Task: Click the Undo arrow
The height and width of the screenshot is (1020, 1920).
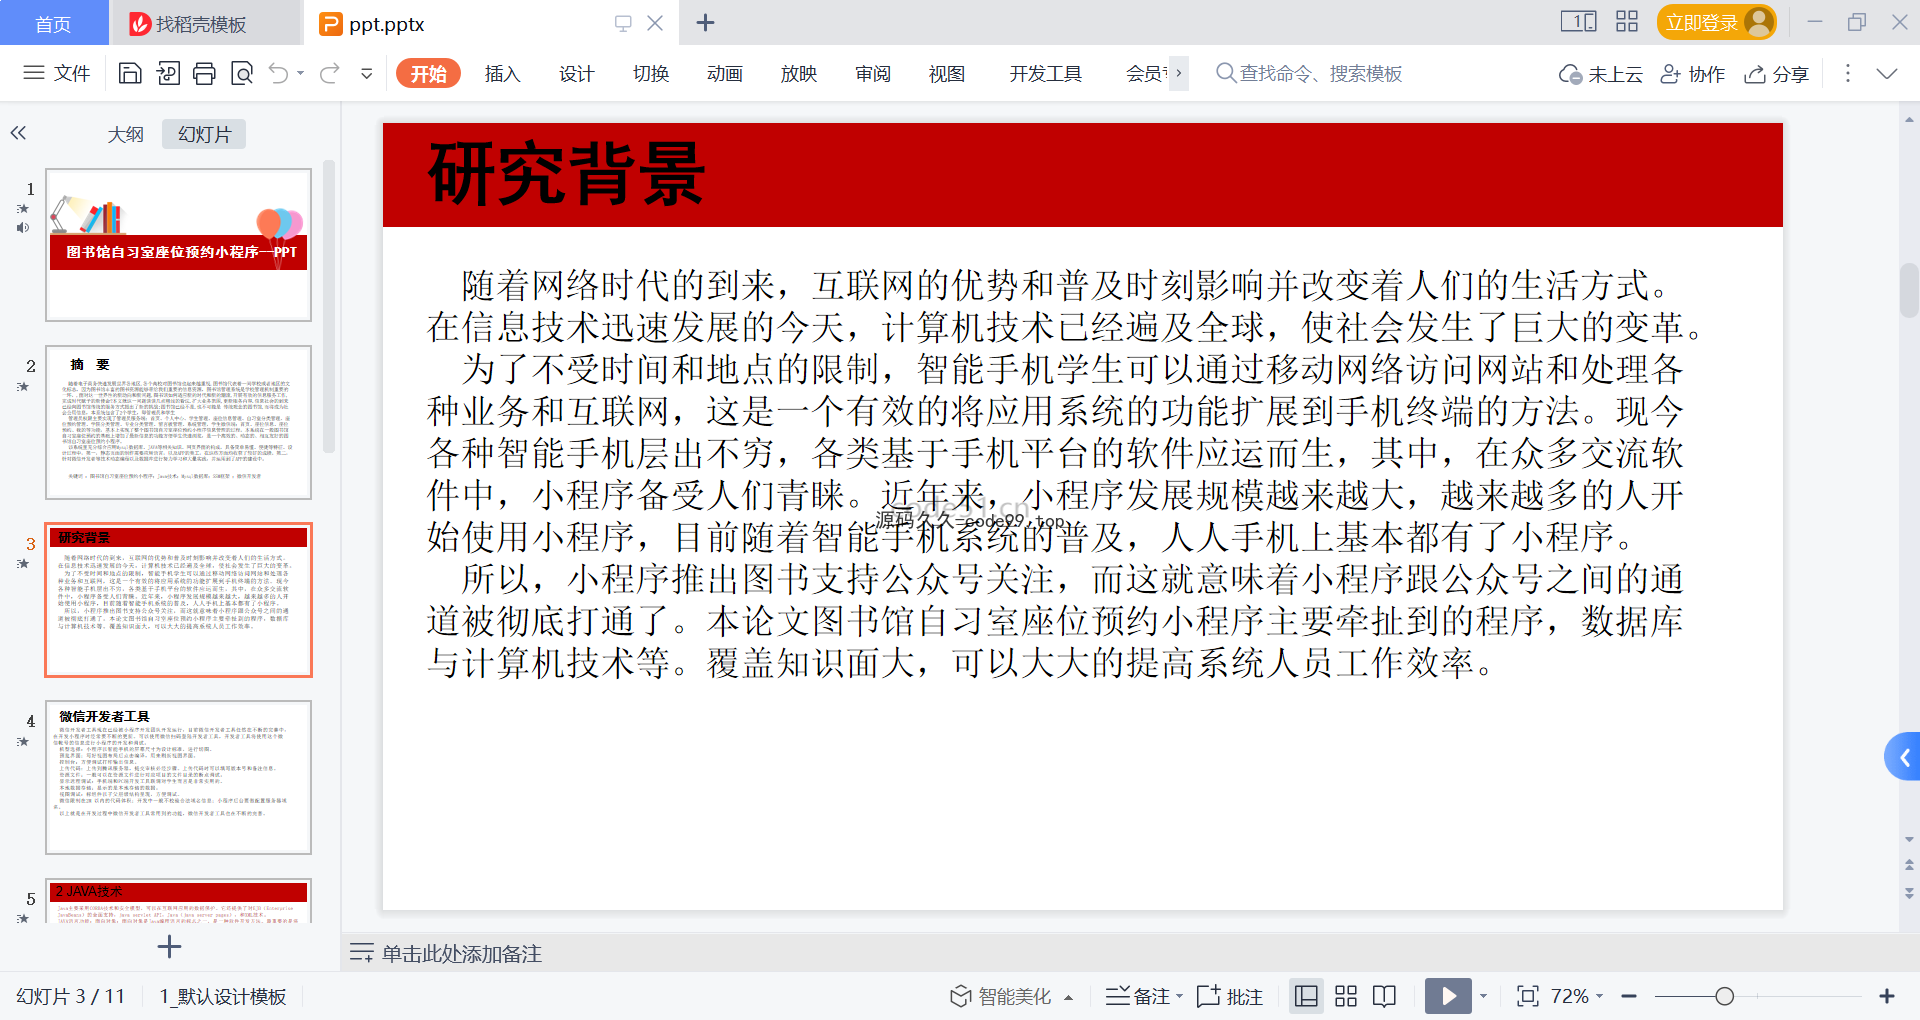Action: pos(279,73)
